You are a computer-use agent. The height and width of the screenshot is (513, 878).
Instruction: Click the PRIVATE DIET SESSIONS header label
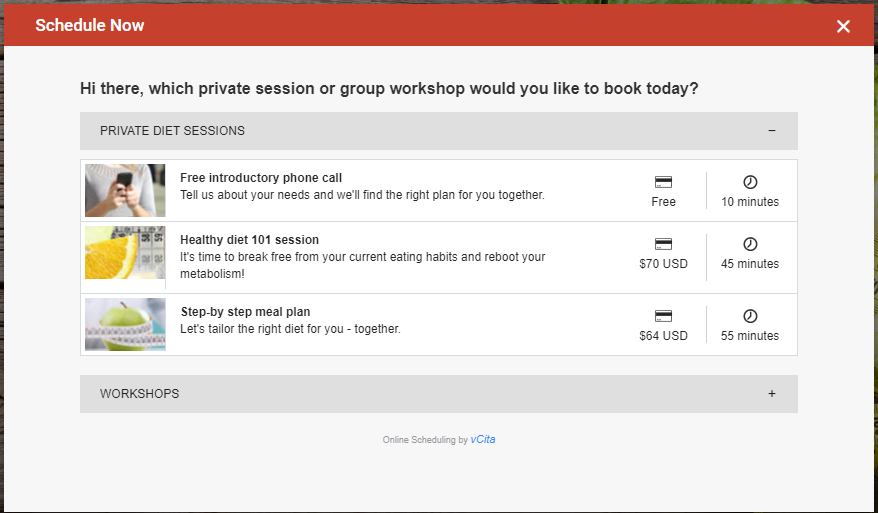click(x=172, y=130)
